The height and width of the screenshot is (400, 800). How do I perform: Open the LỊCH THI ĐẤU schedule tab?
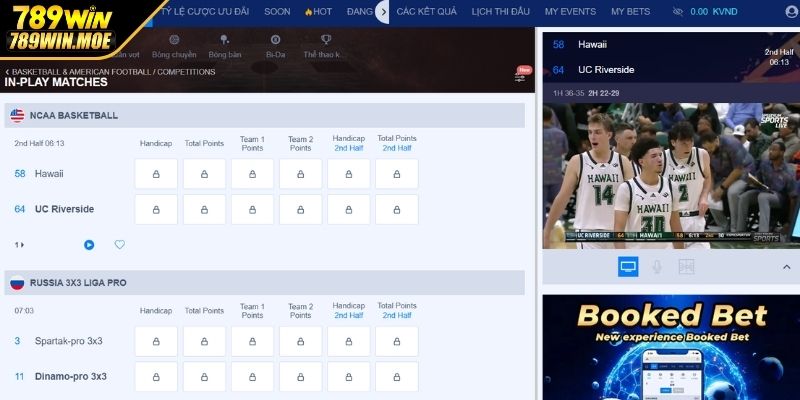501,11
